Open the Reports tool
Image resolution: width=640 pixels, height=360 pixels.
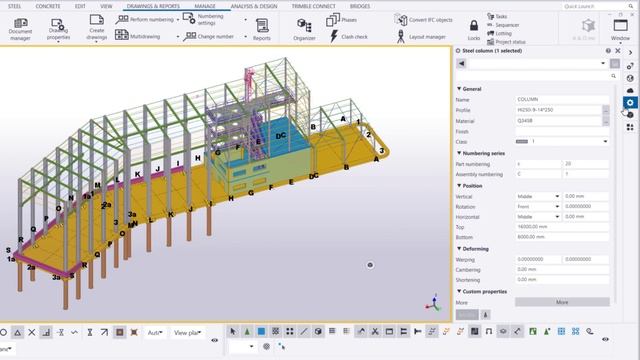tap(262, 29)
